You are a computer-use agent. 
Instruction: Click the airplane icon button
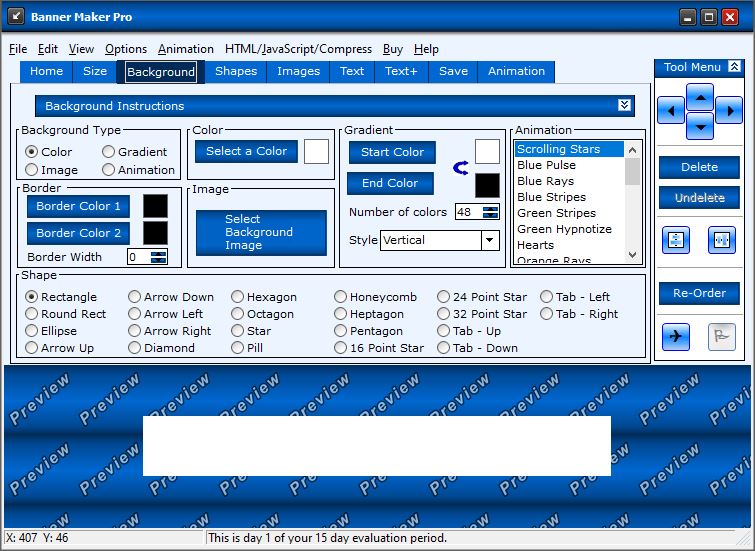tap(676, 337)
